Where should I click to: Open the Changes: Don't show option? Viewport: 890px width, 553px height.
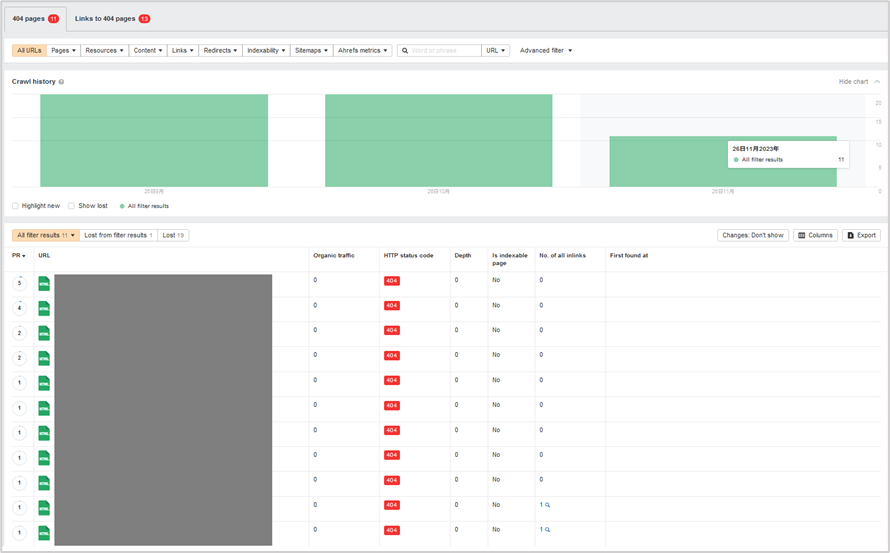pos(753,235)
